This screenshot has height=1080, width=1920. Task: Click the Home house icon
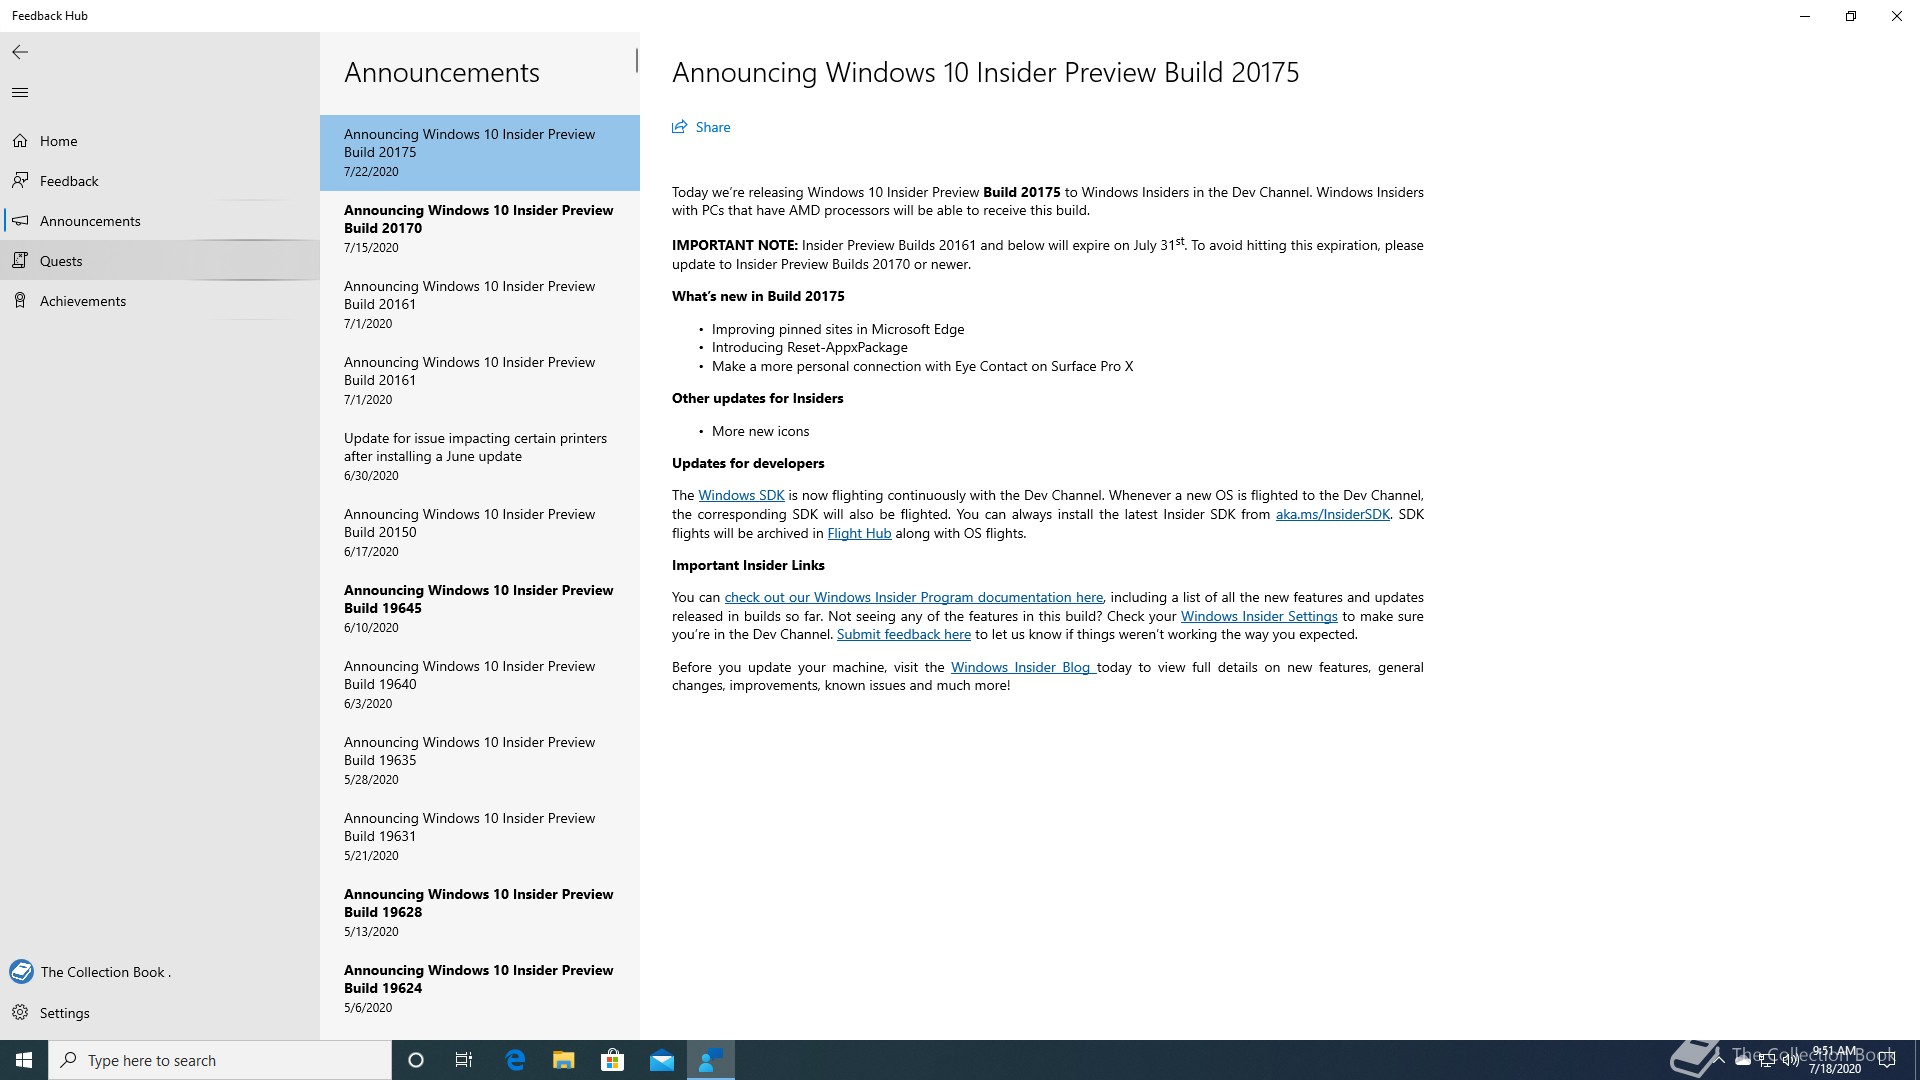pyautogui.click(x=20, y=141)
